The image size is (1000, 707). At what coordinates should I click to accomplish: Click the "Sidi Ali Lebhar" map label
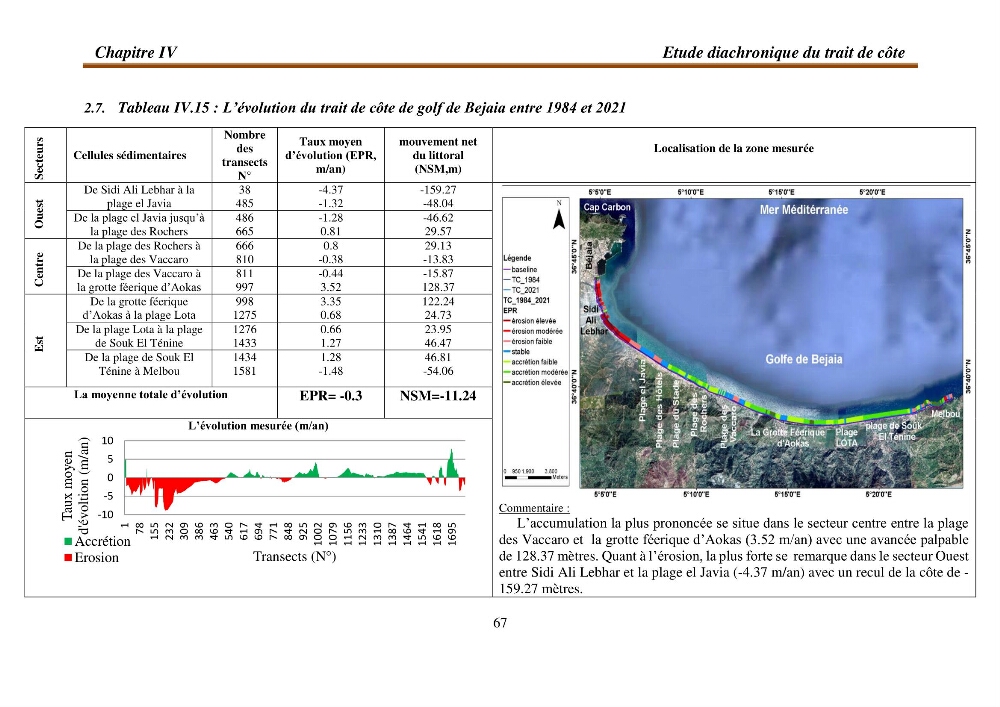pos(593,320)
